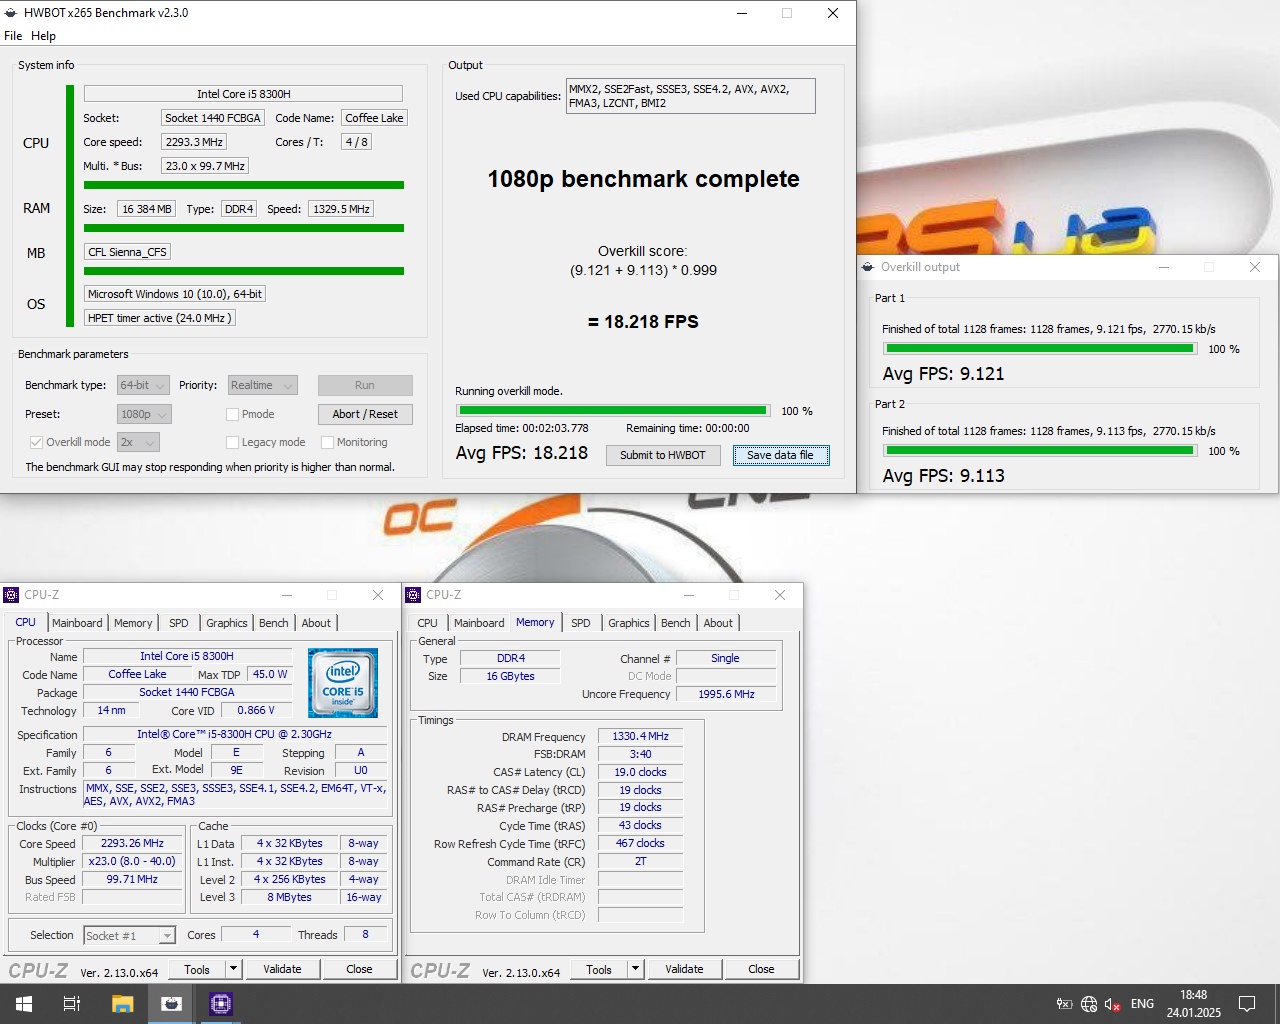Open Tools dropdown arrow in Memory CPU-Z
The width and height of the screenshot is (1280, 1024).
click(635, 969)
